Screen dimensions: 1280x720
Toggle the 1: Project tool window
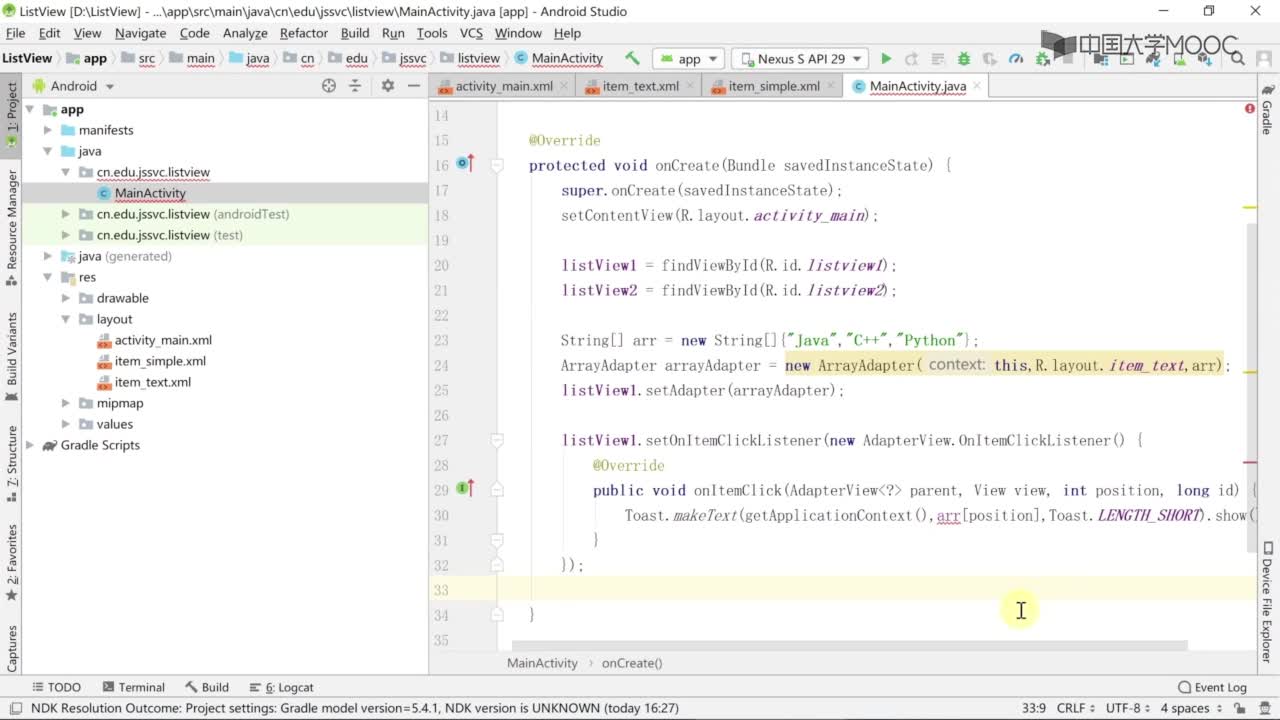coord(11,113)
